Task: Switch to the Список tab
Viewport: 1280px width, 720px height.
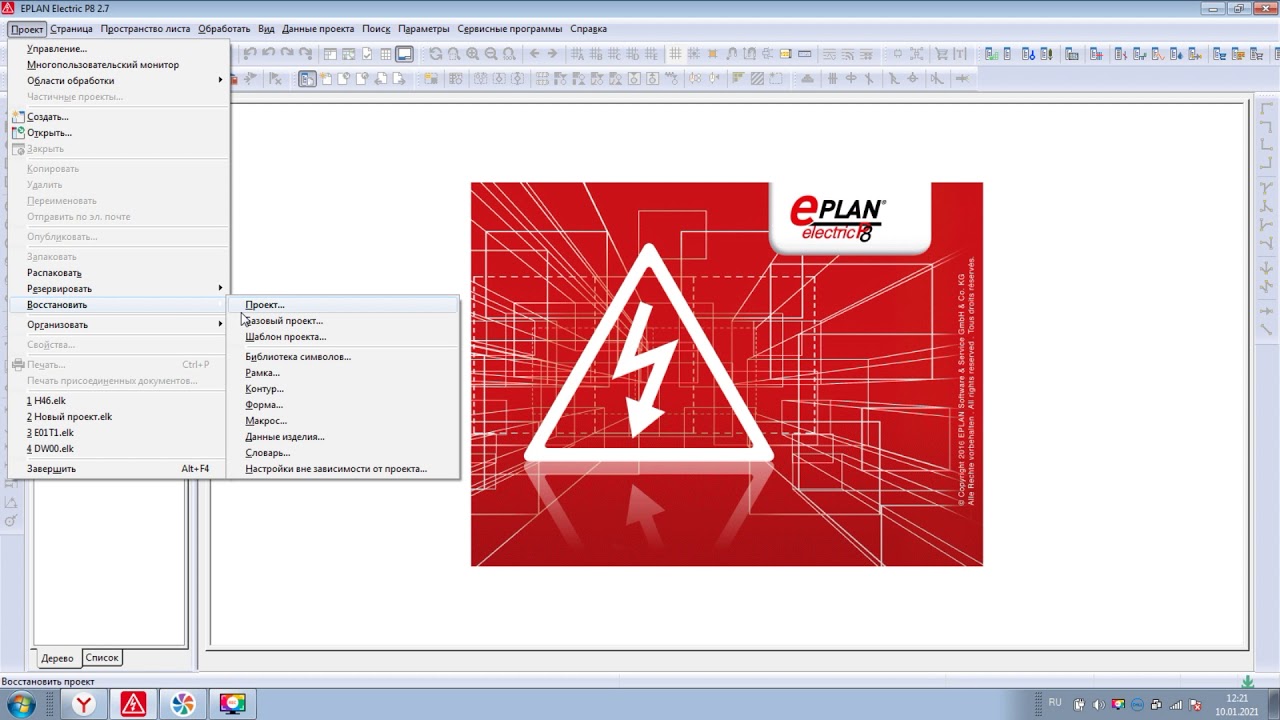Action: 102,658
